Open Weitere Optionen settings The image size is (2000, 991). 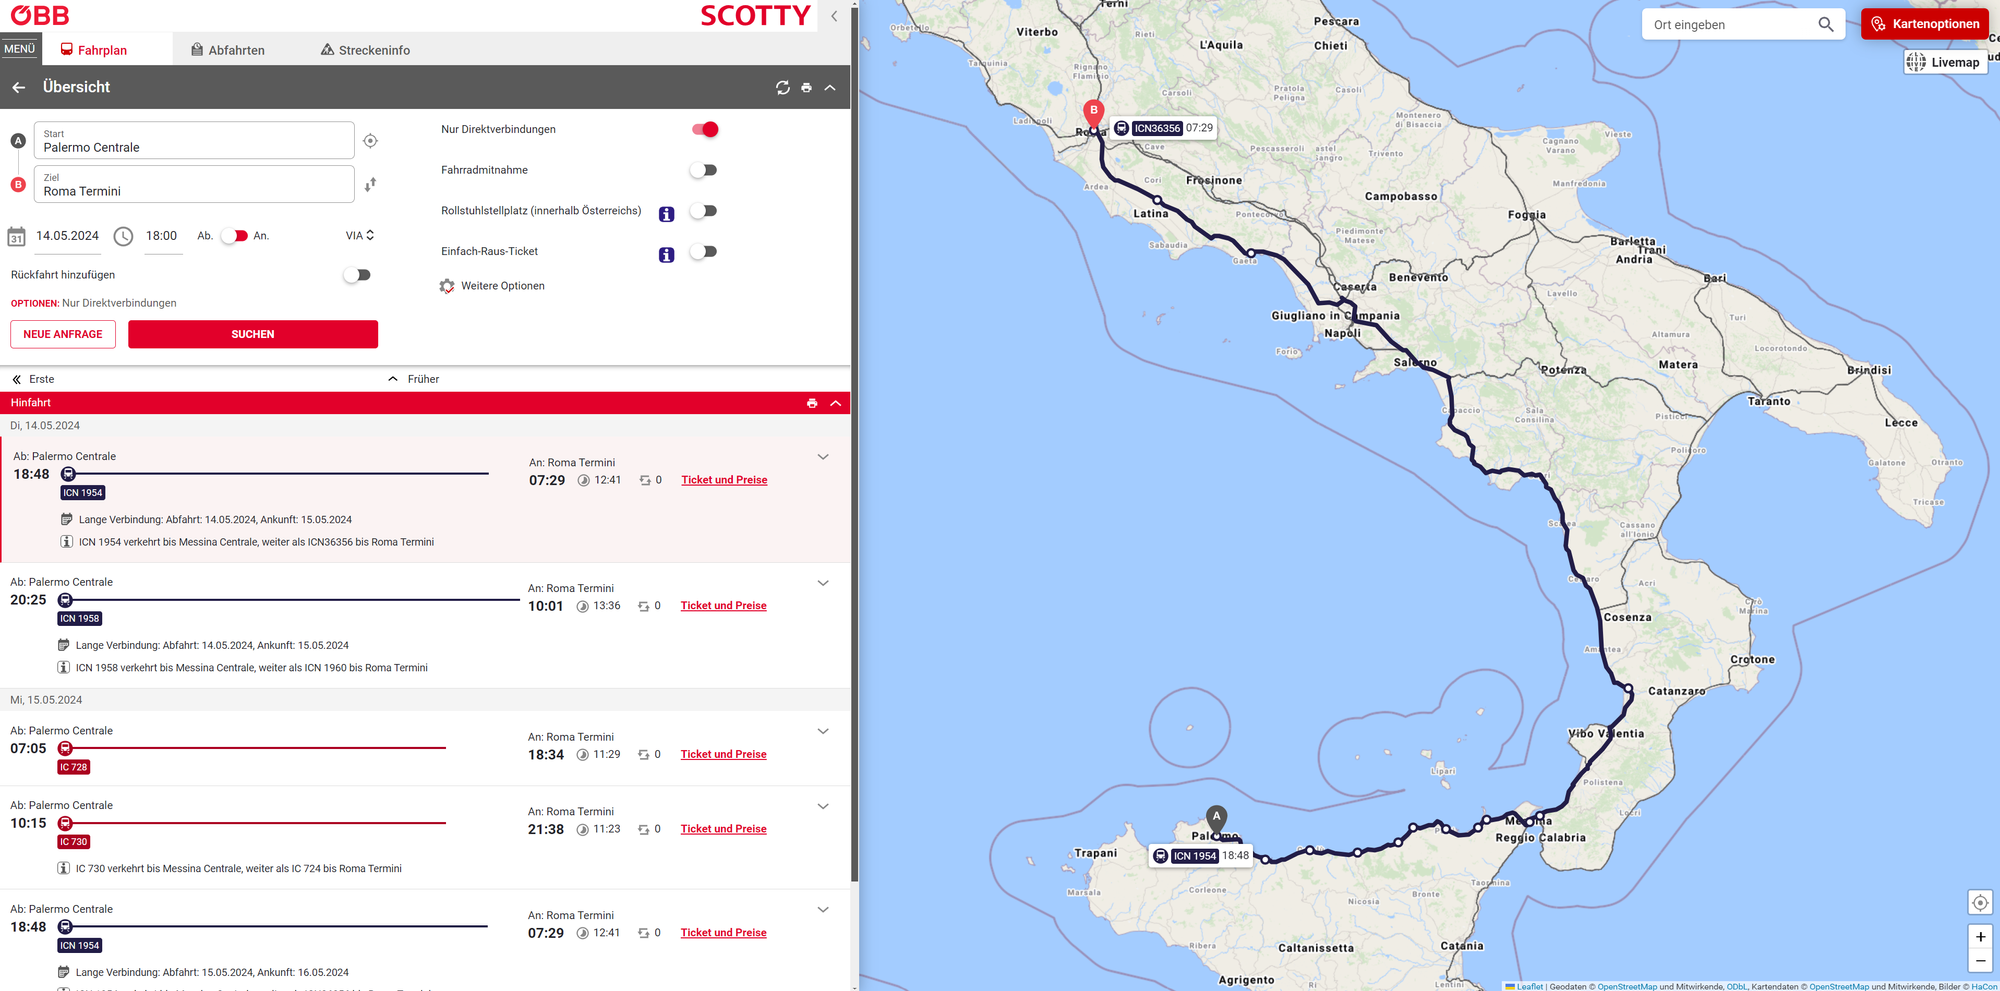pyautogui.click(x=493, y=286)
